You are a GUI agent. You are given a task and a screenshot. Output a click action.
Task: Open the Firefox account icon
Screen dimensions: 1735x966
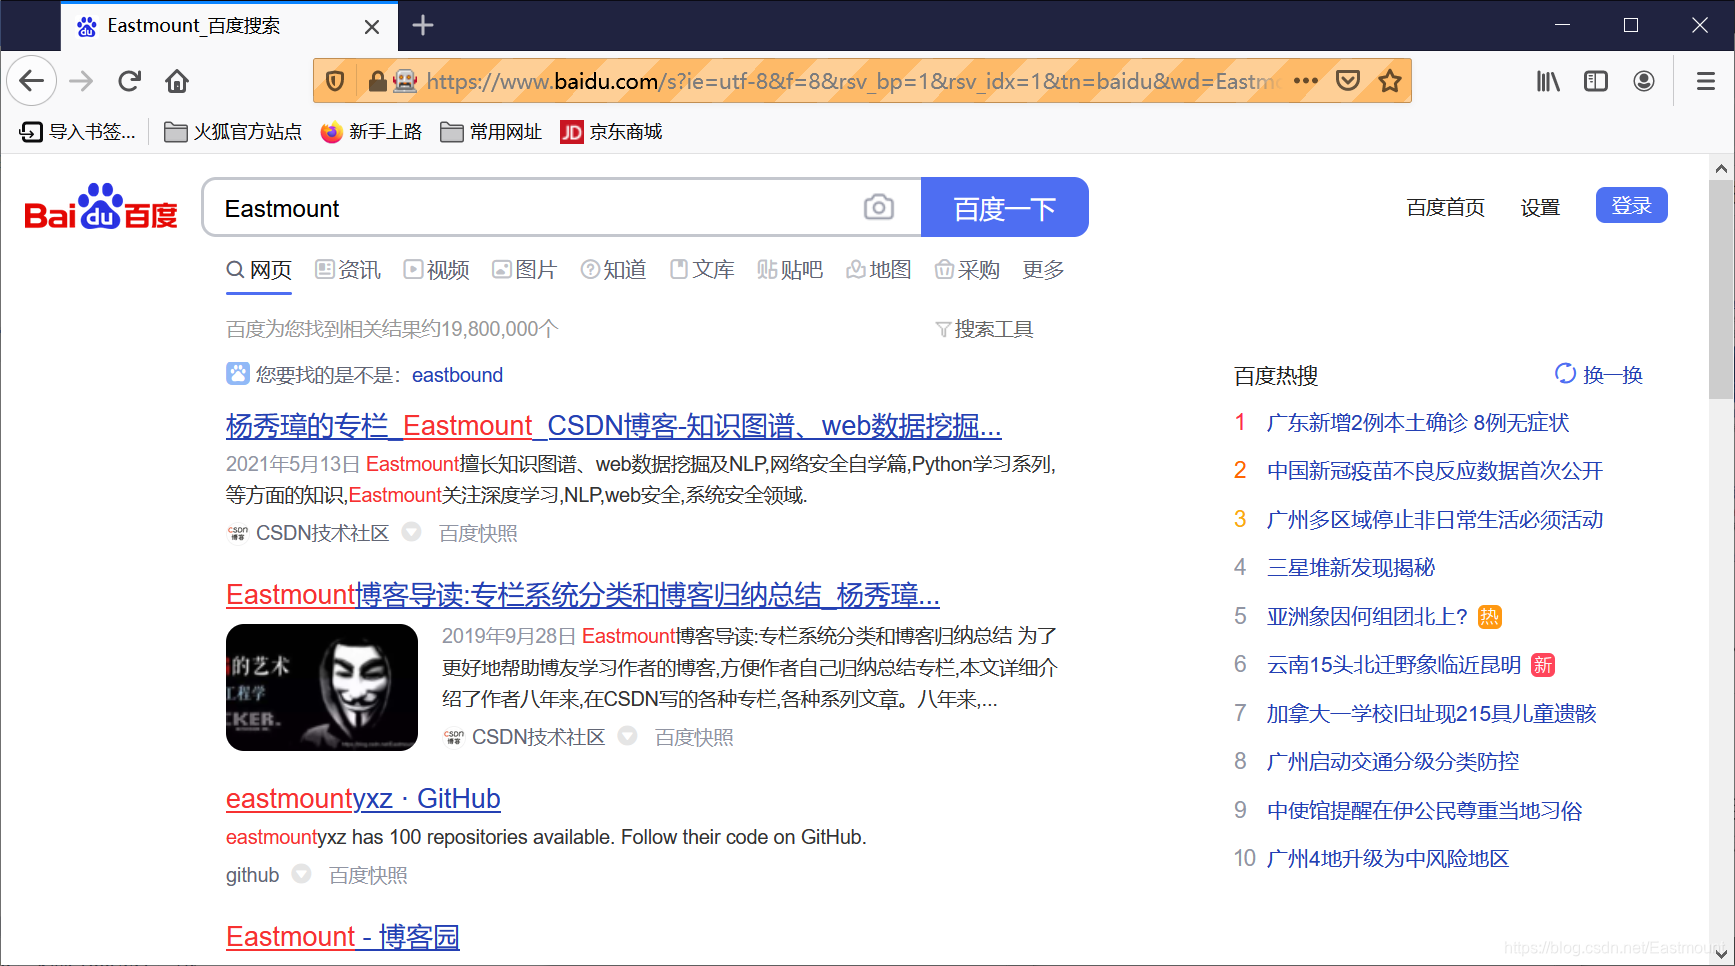coord(1644,81)
